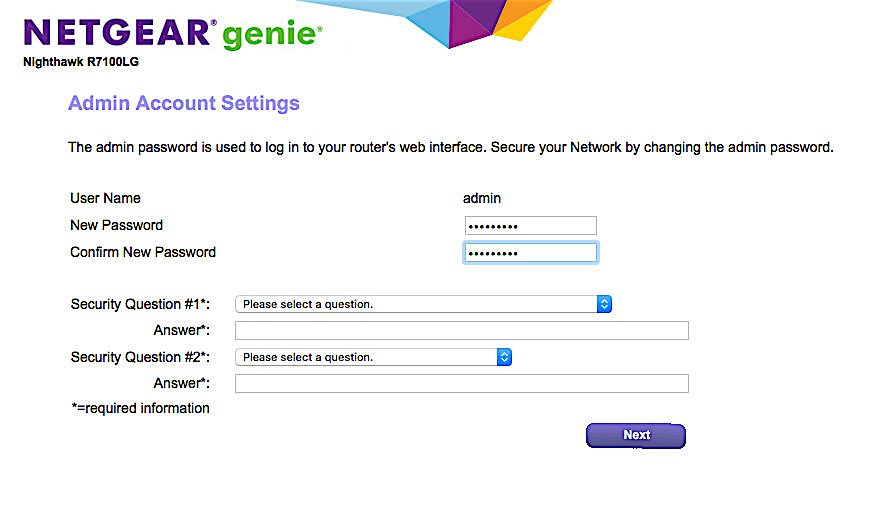889x506 pixels.
Task: Open the Security Question #1 dropdown
Action: coord(422,304)
